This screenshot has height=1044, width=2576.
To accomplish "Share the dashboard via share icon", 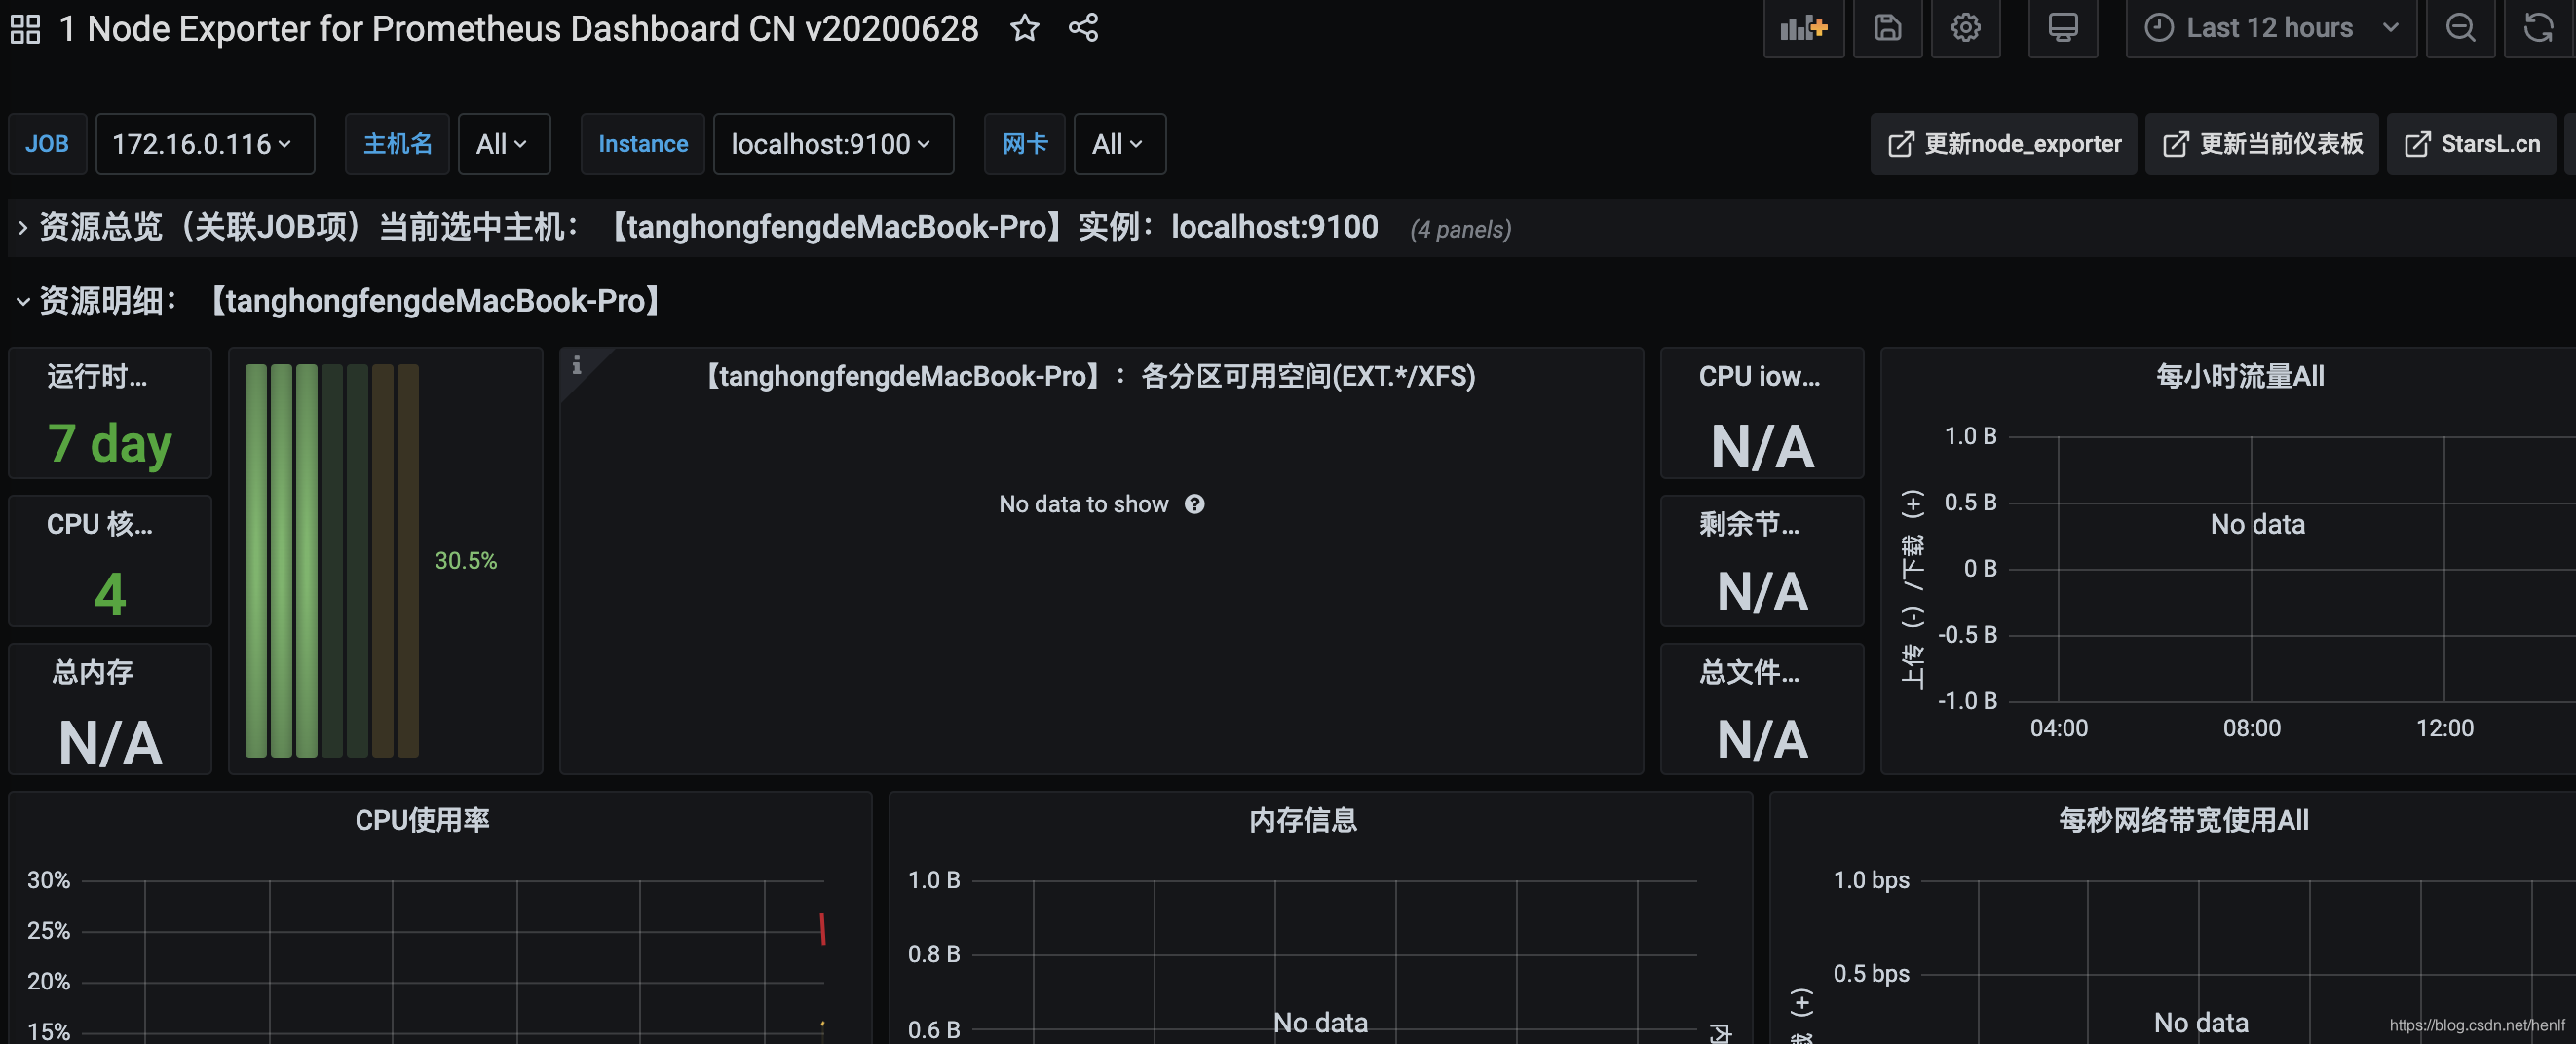I will tap(1083, 28).
